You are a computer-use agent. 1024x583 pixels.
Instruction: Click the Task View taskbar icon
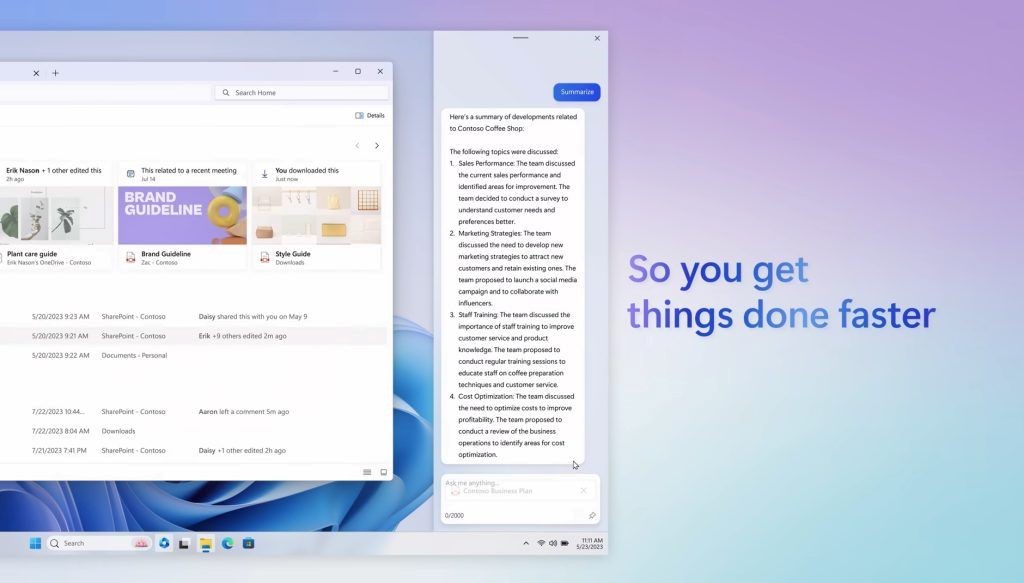click(184, 543)
